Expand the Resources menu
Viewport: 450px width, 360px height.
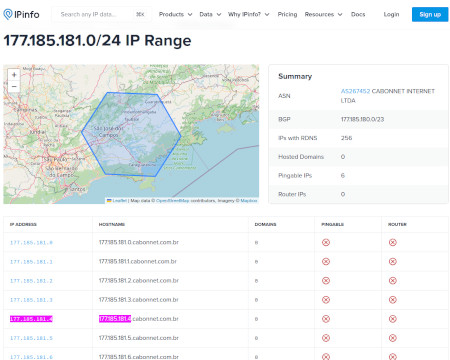tap(323, 14)
